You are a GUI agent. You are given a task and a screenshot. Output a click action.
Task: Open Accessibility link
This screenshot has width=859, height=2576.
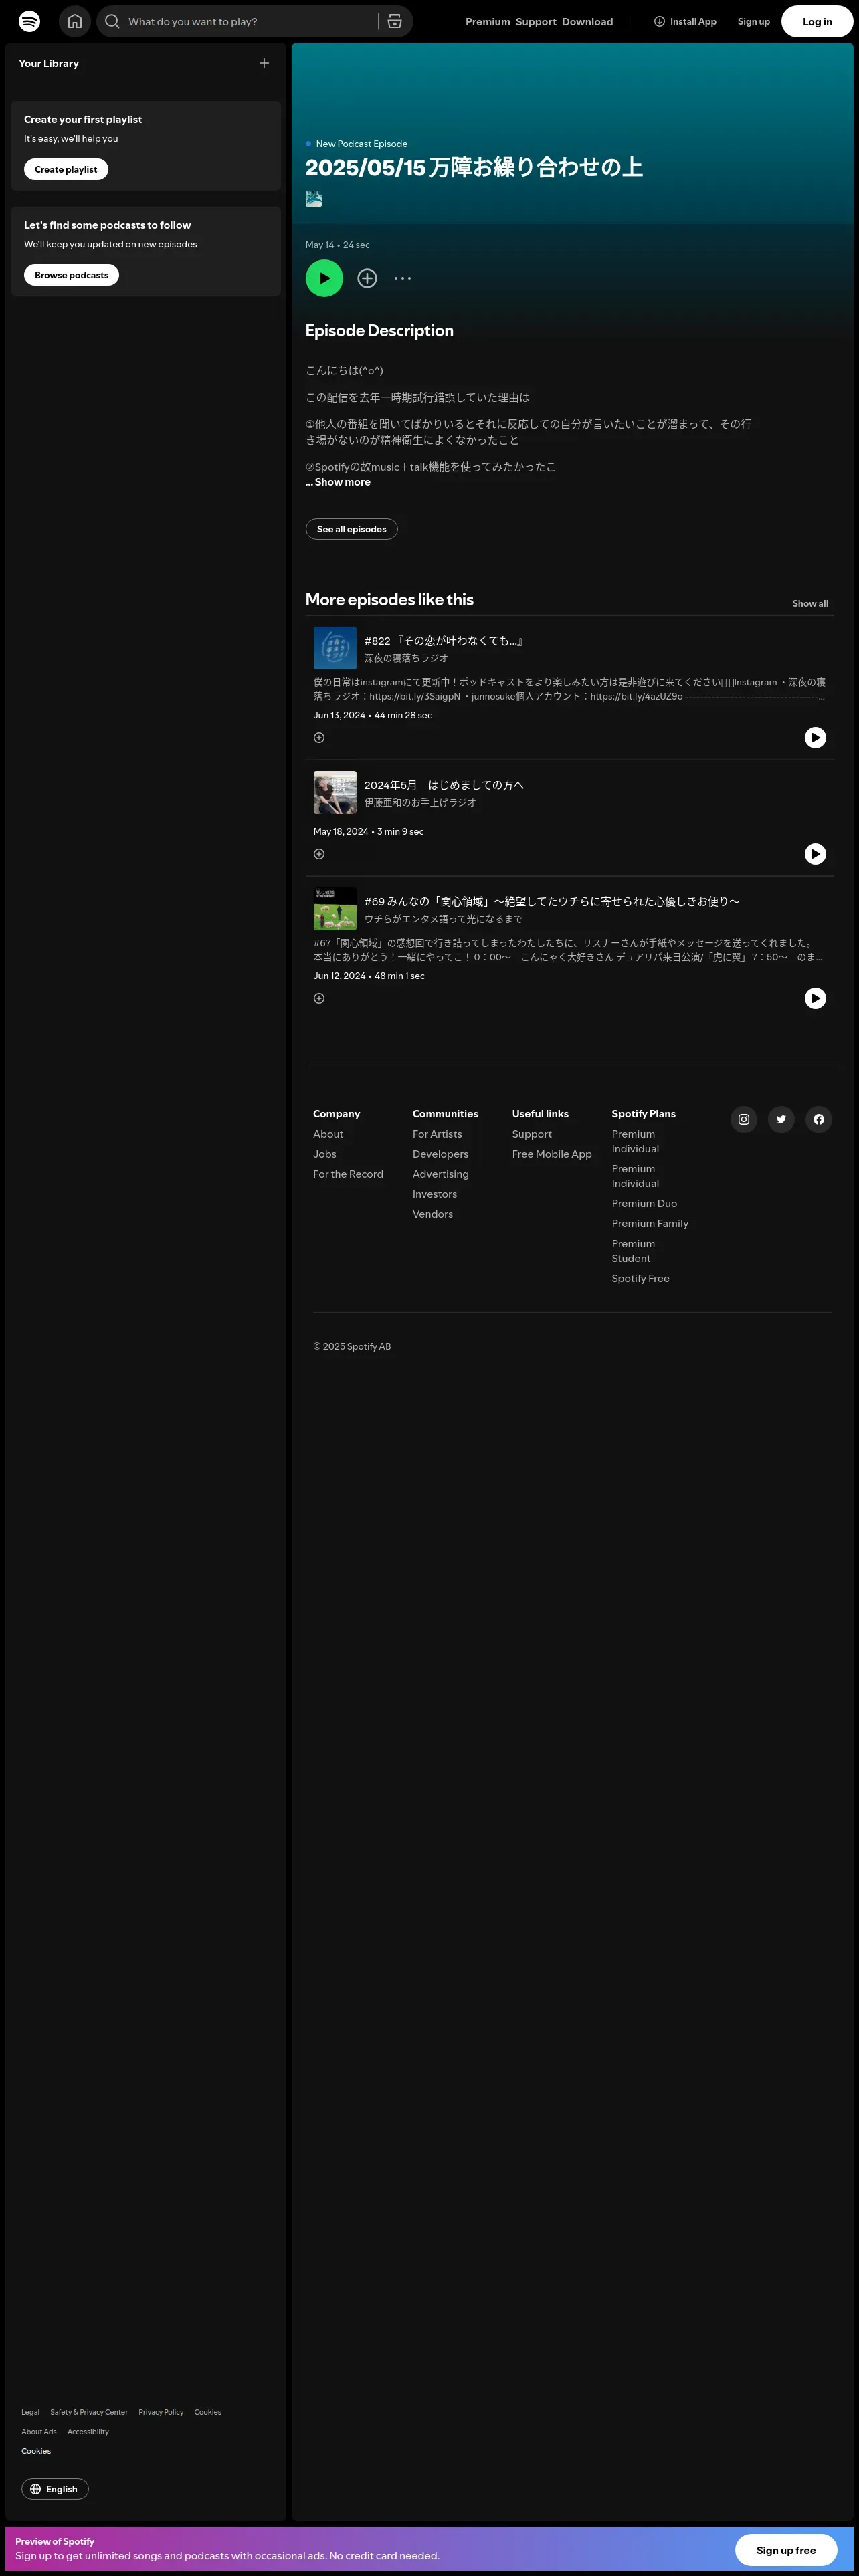(x=88, y=2431)
